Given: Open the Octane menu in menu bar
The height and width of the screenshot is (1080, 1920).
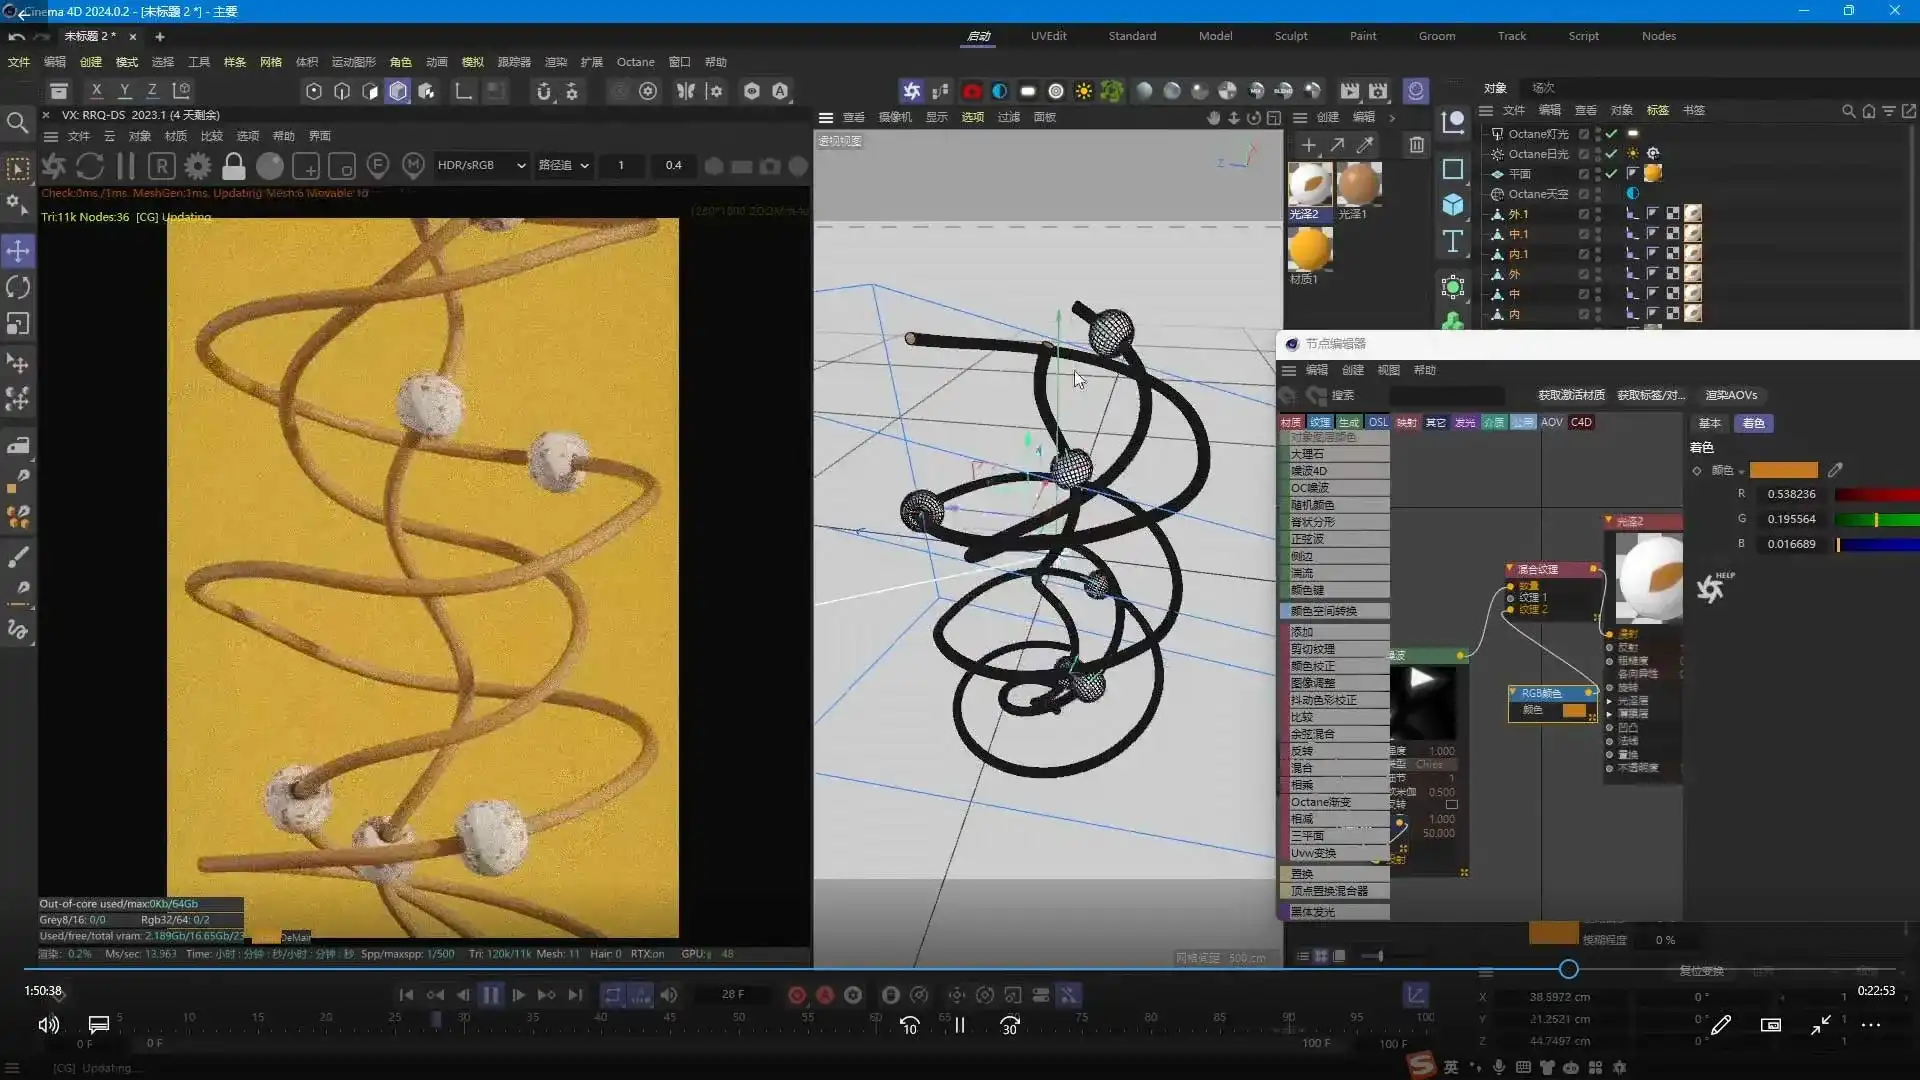Looking at the screenshot, I should pos(635,62).
